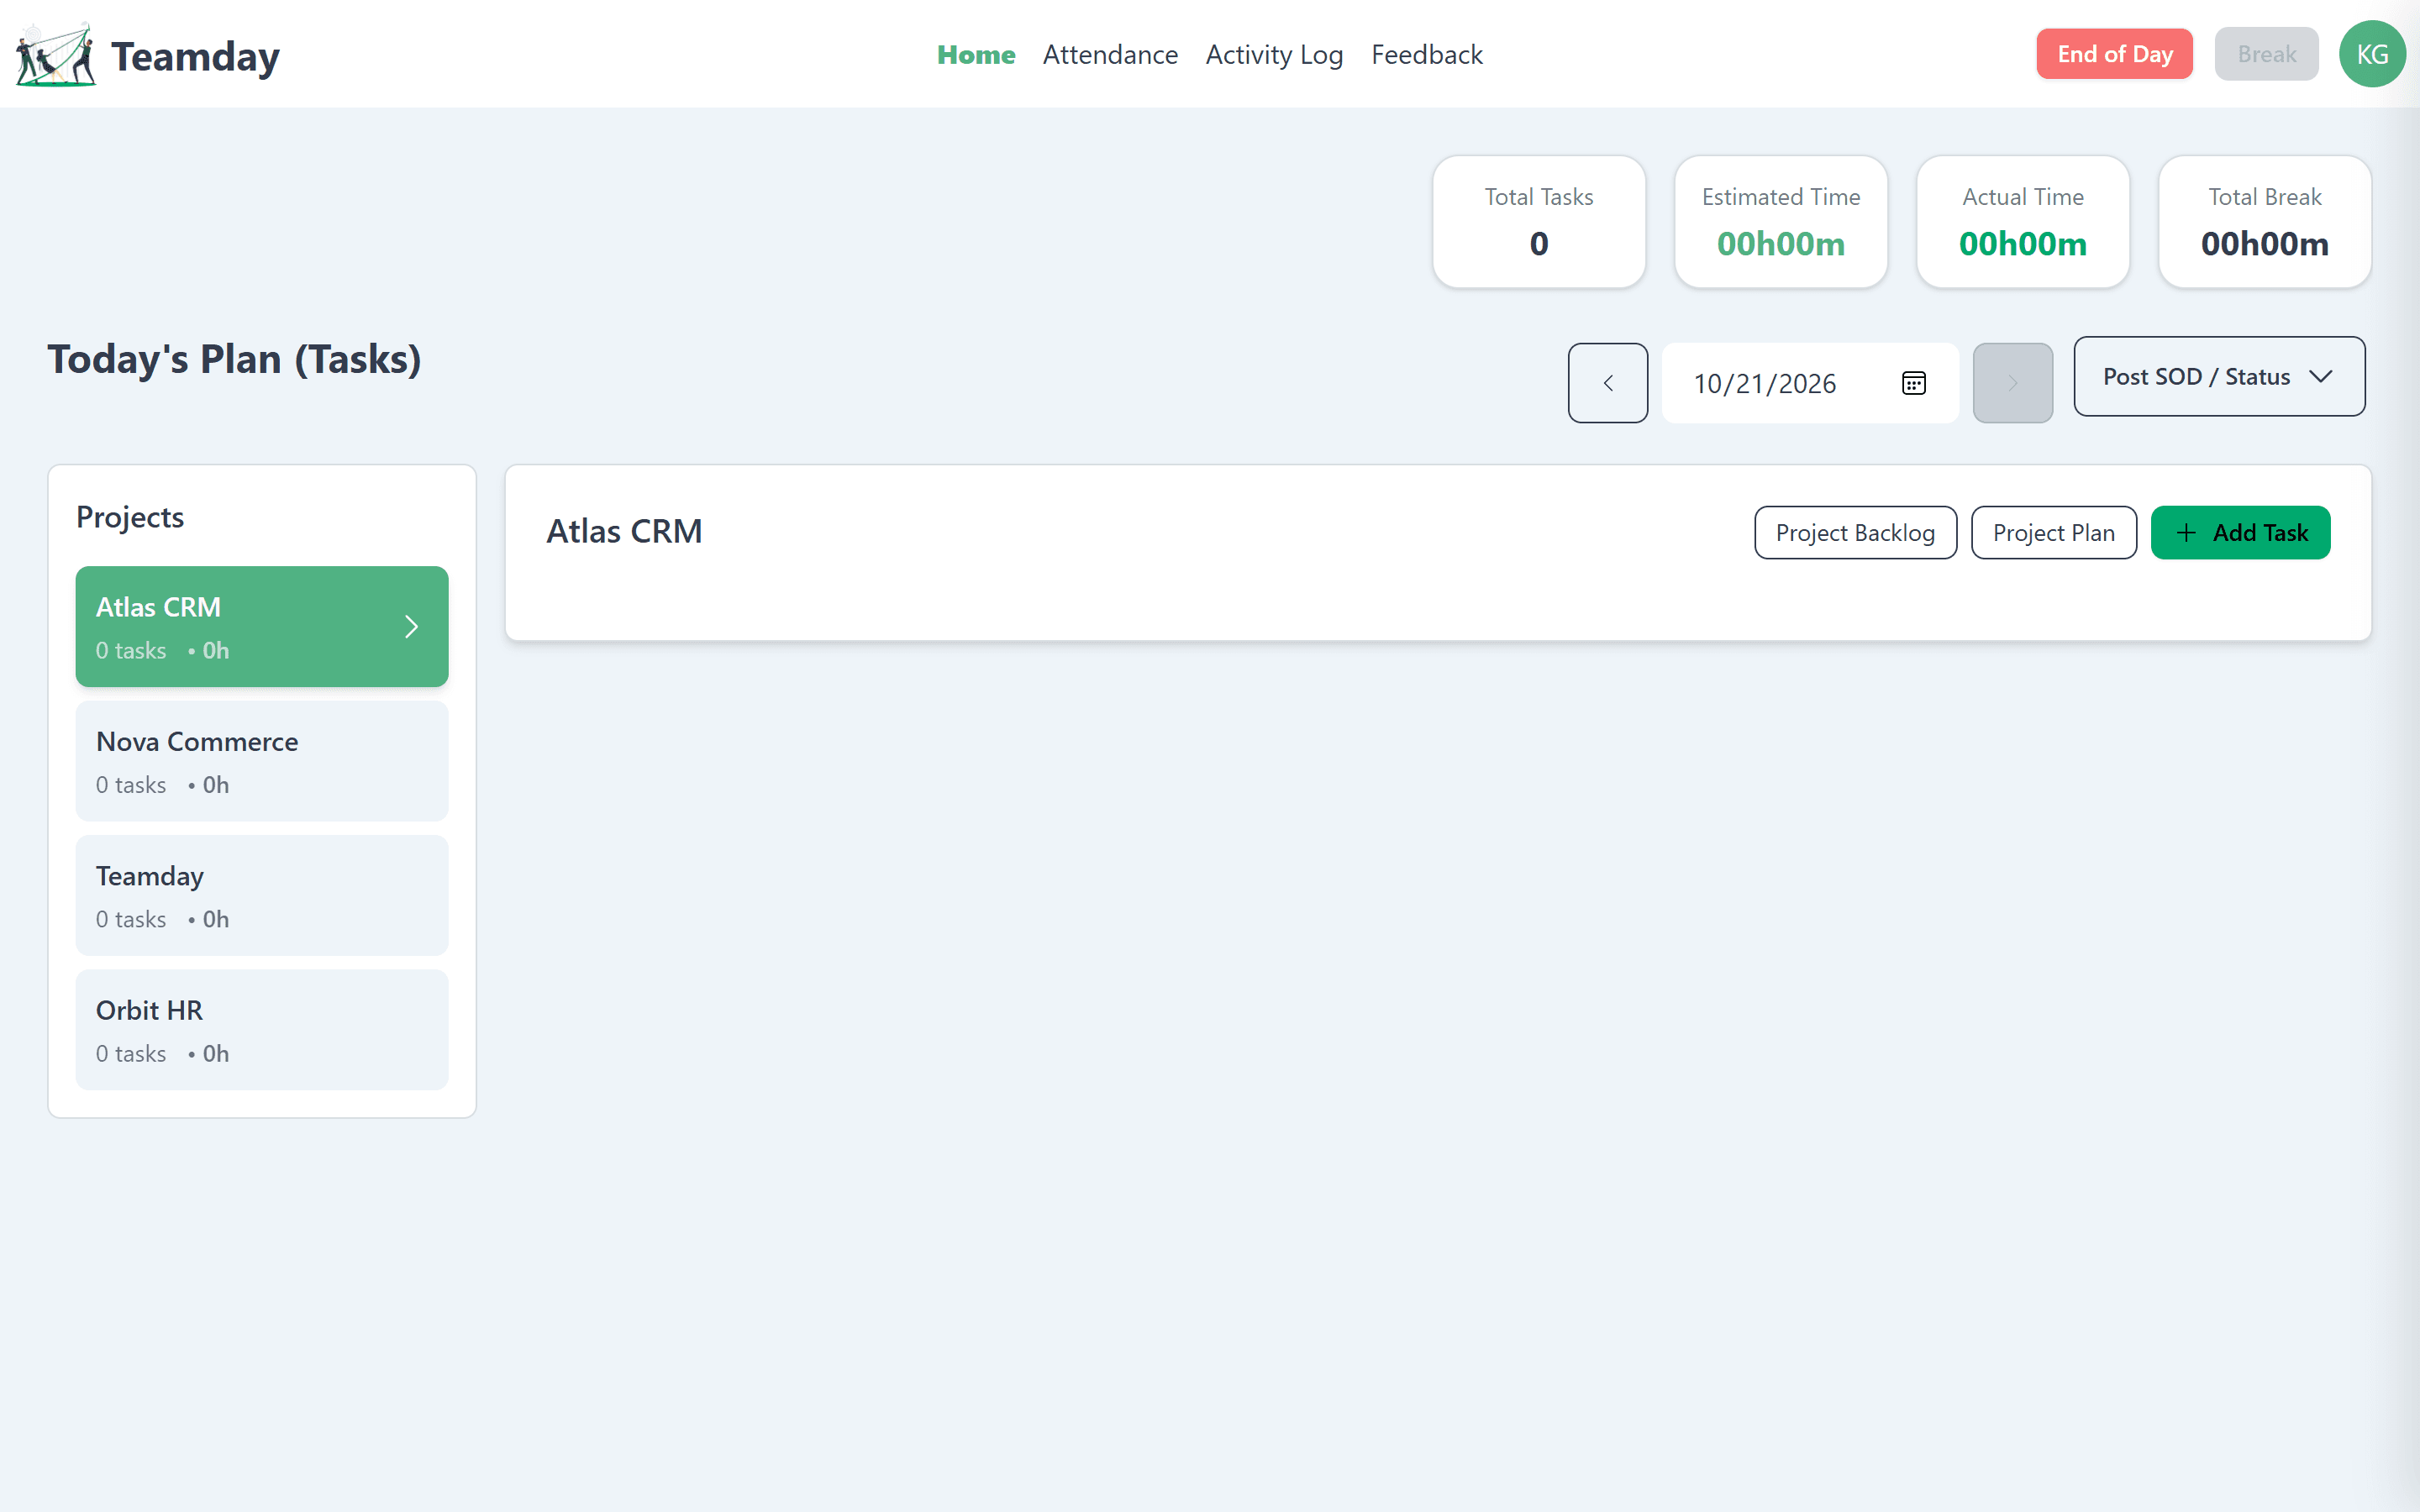Screen dimensions: 2420x1512
Task: Switch to the Attendance page
Action: click(x=1110, y=55)
